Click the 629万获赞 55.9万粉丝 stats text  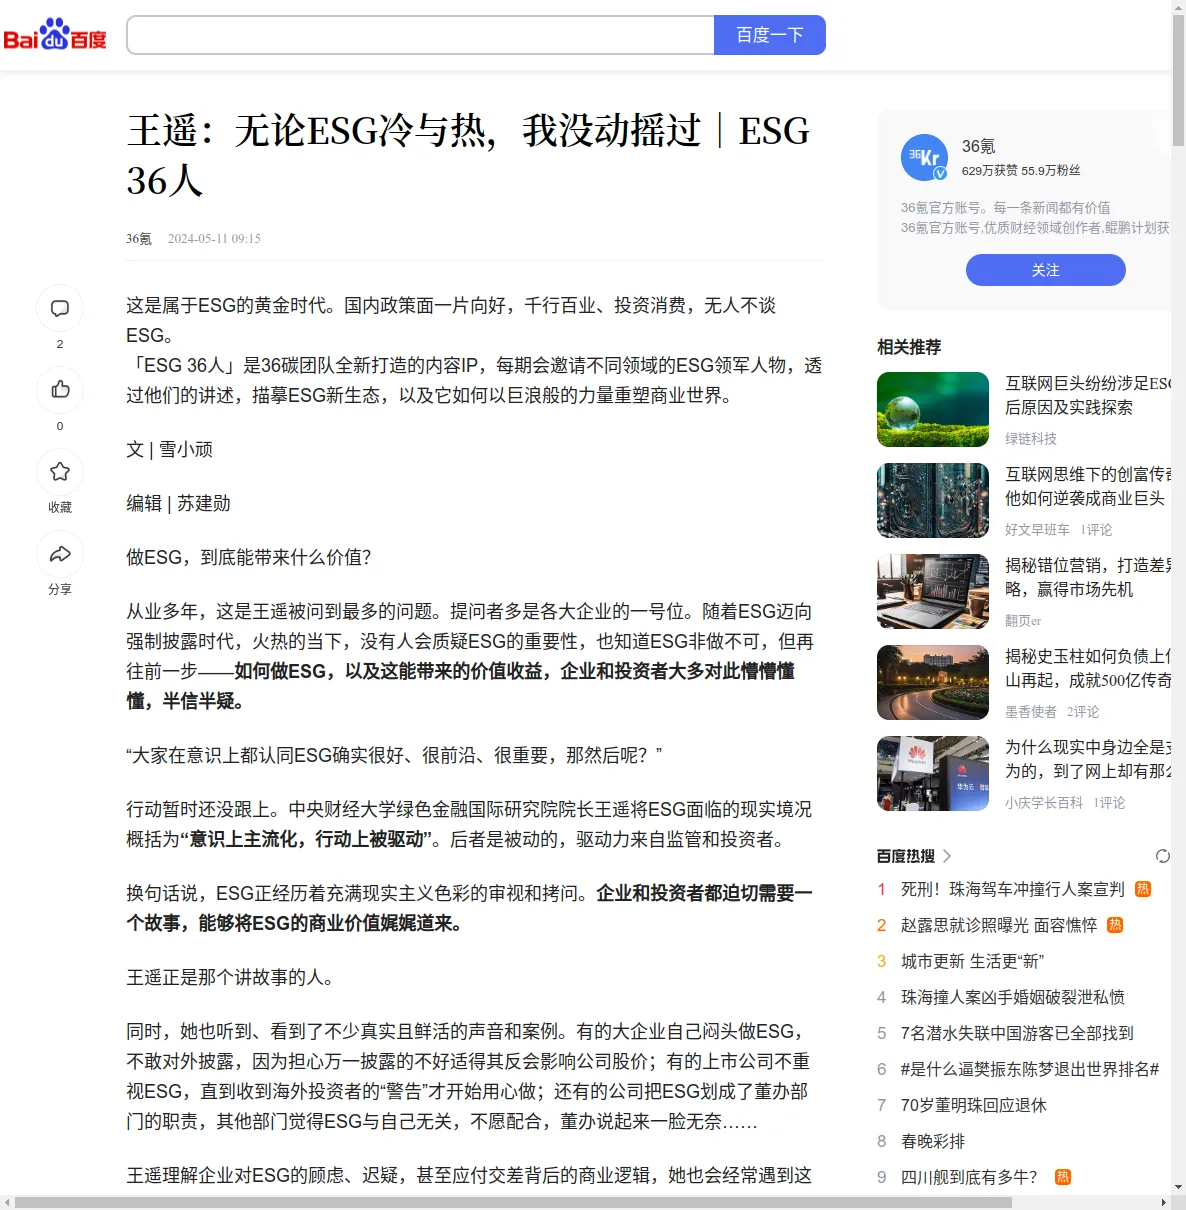(1021, 171)
